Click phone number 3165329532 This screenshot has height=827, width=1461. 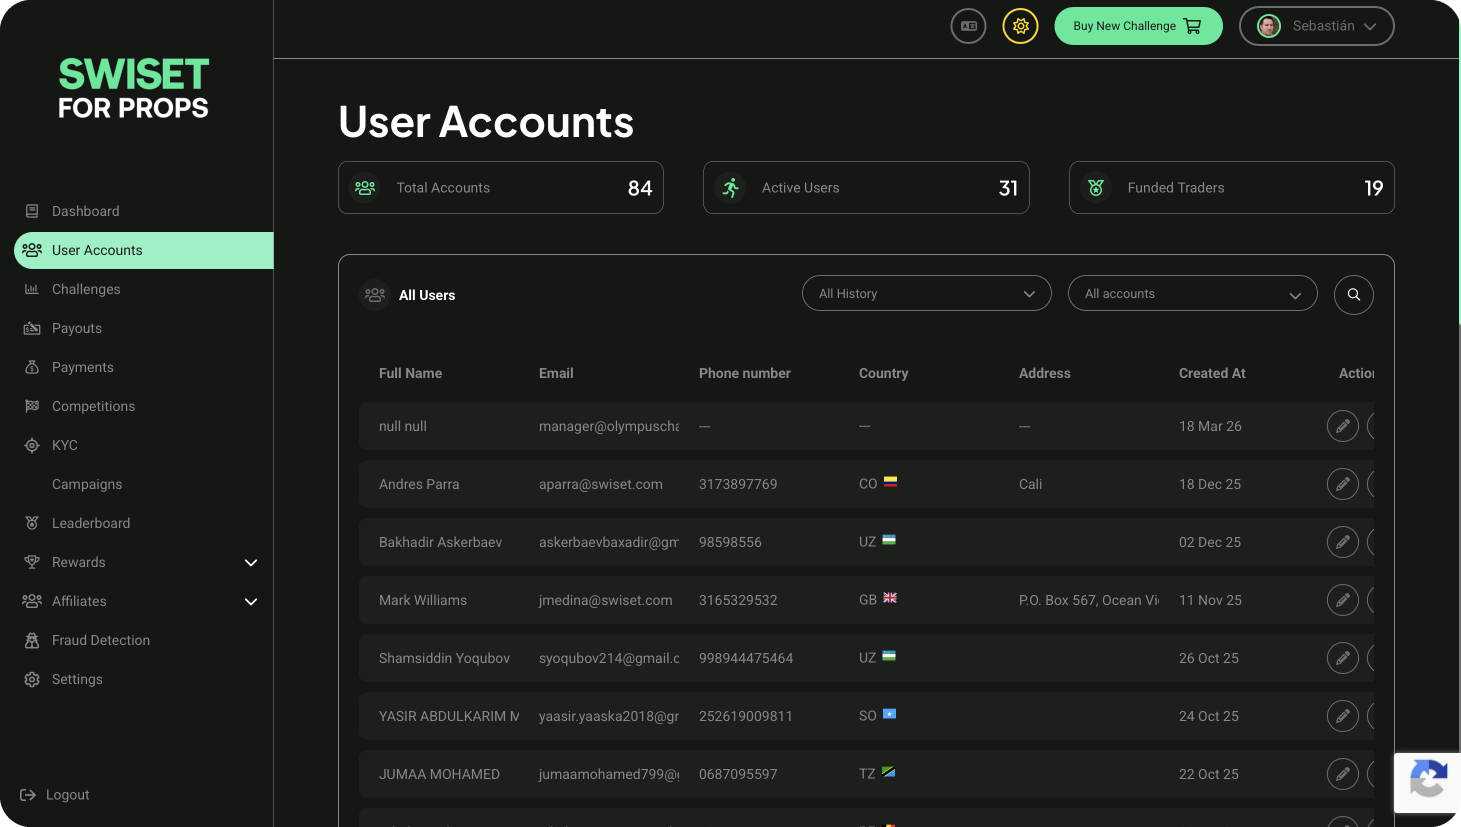point(738,600)
